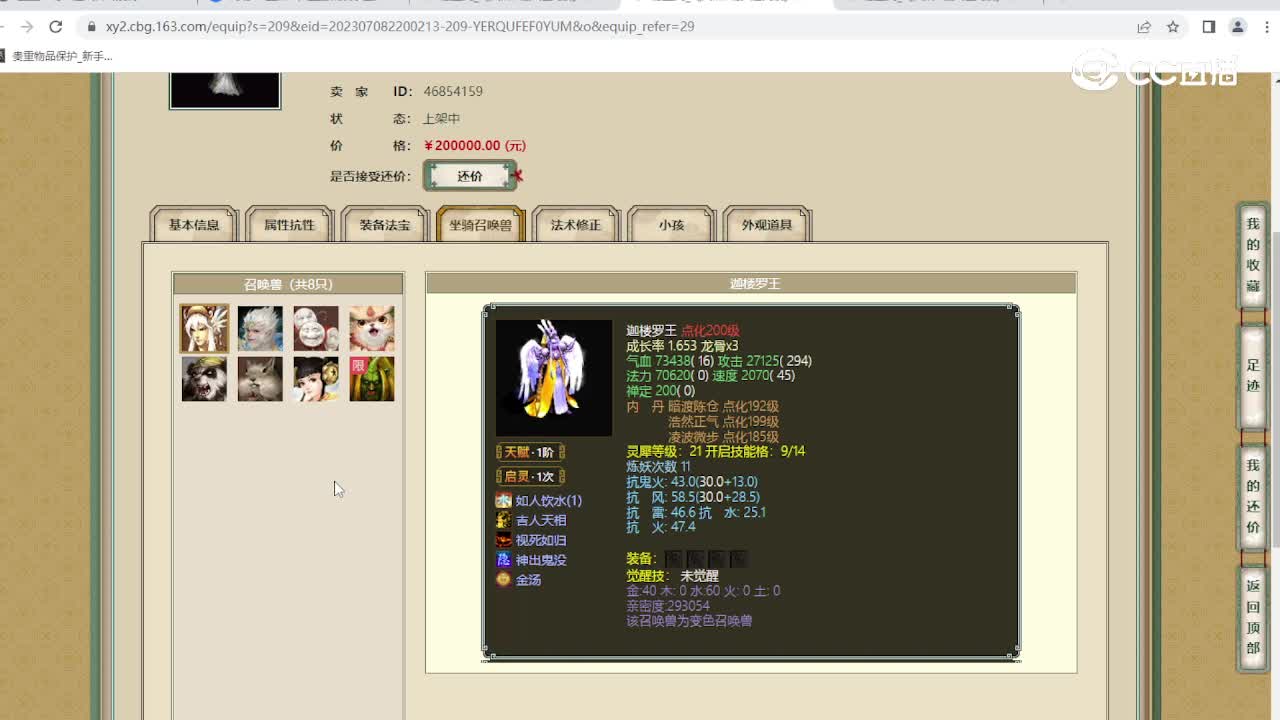1280x720 pixels.
Task: Click the 天赋·1阶 badge
Action: coord(530,452)
